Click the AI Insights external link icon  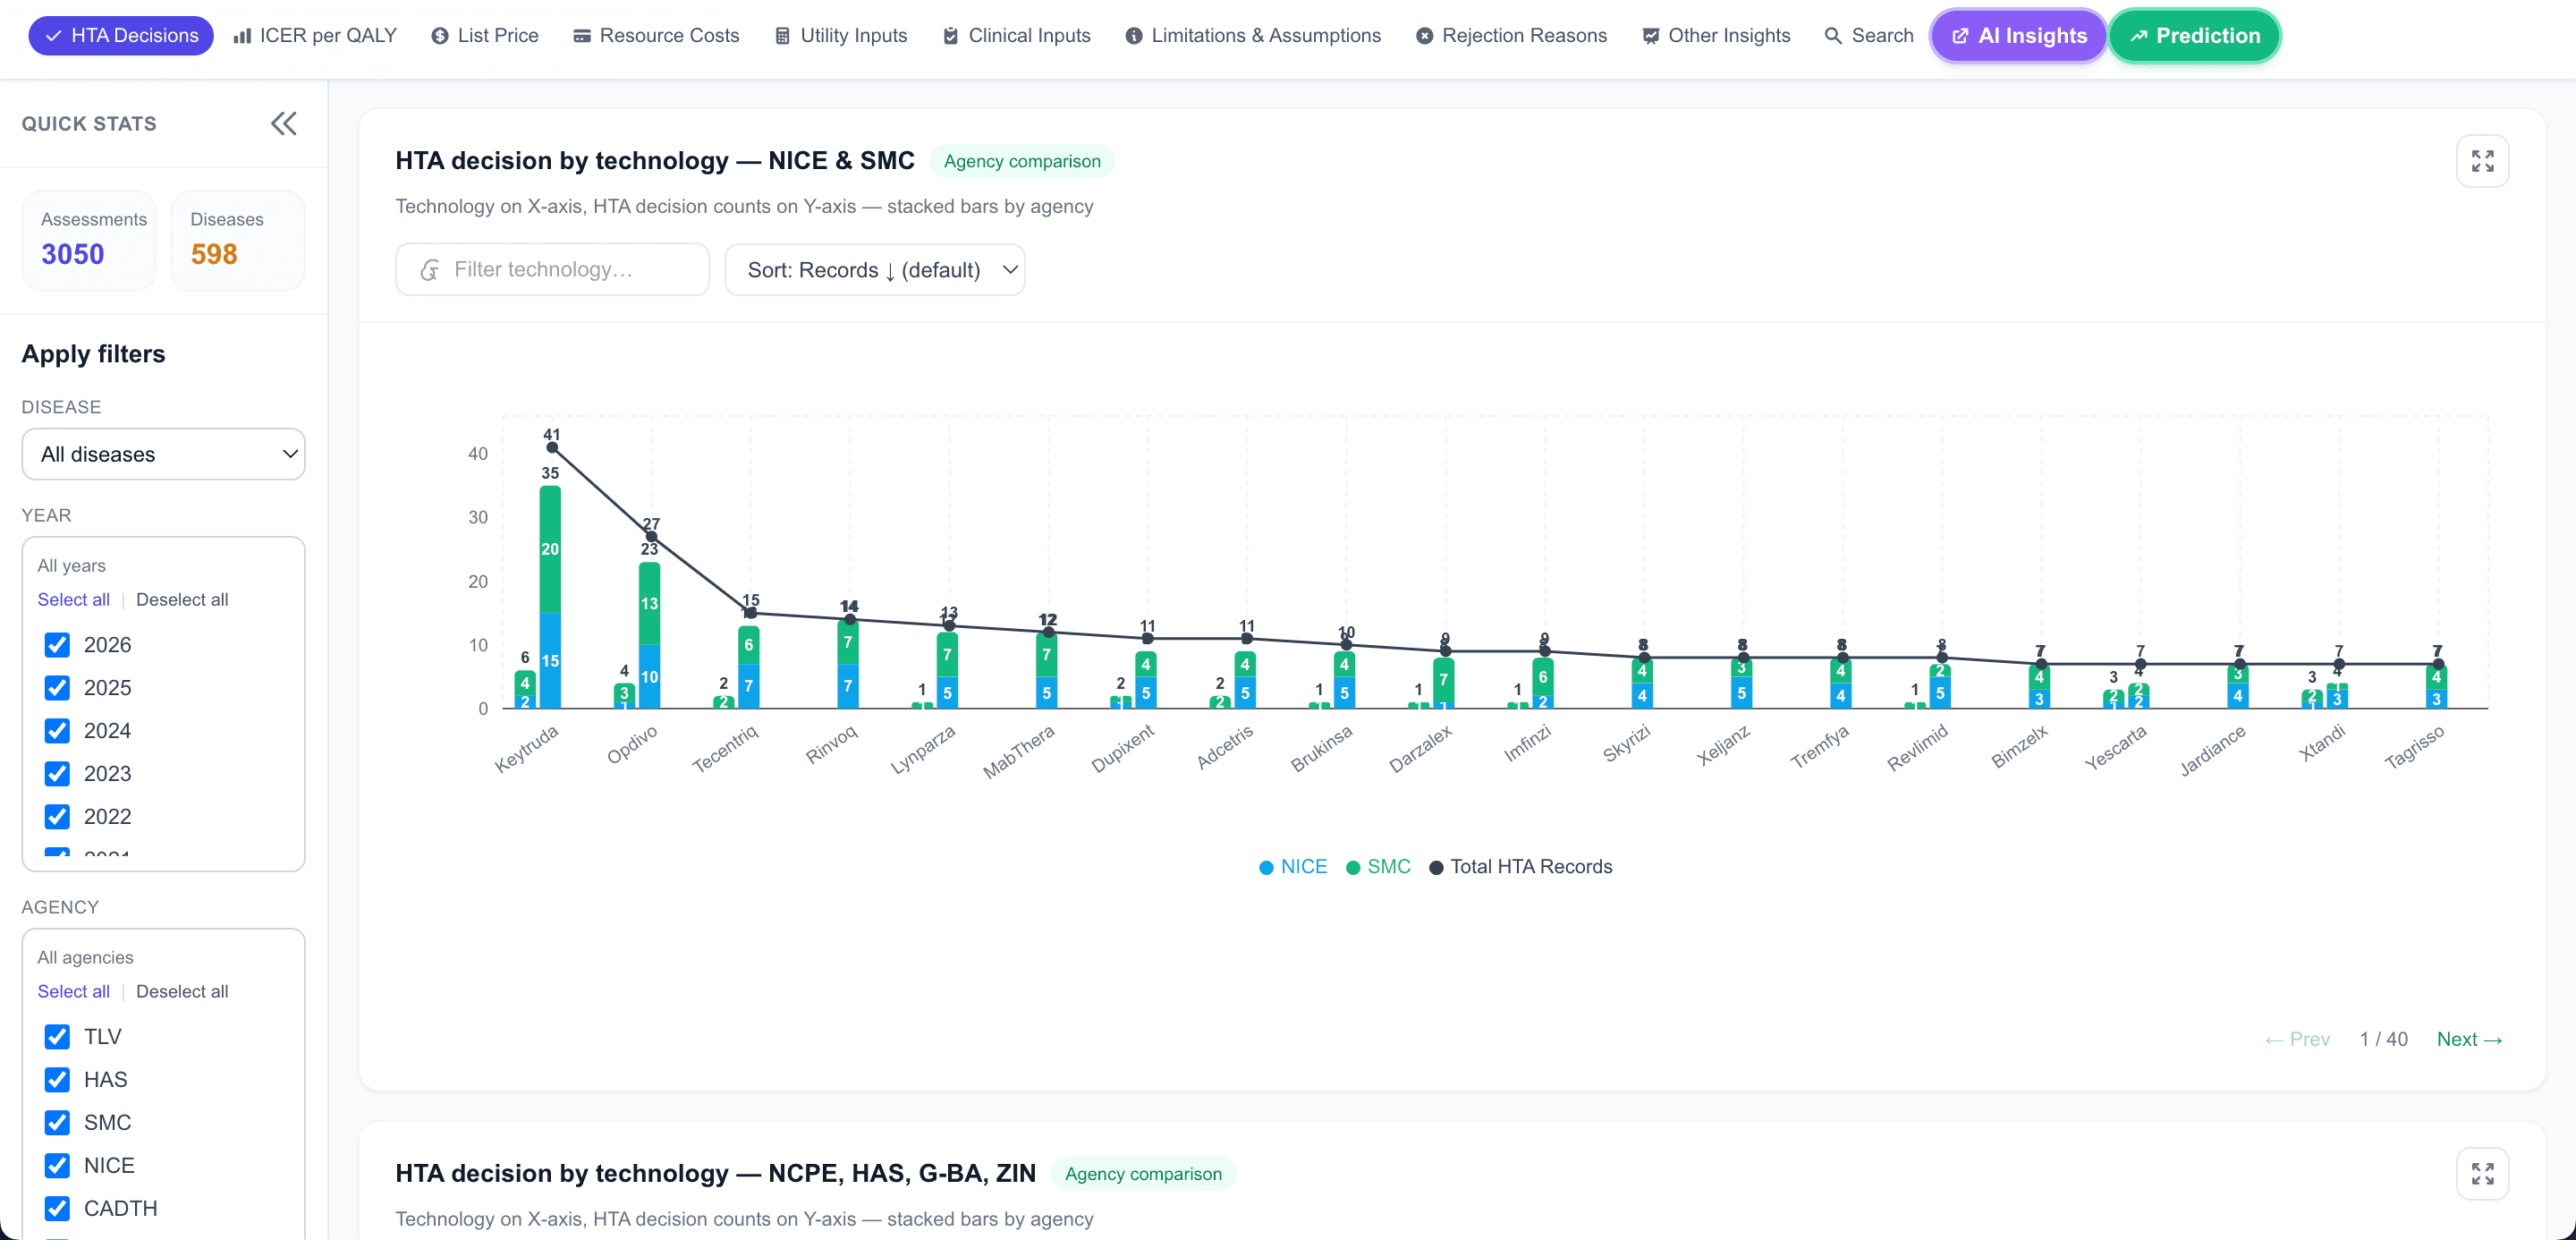1960,36
